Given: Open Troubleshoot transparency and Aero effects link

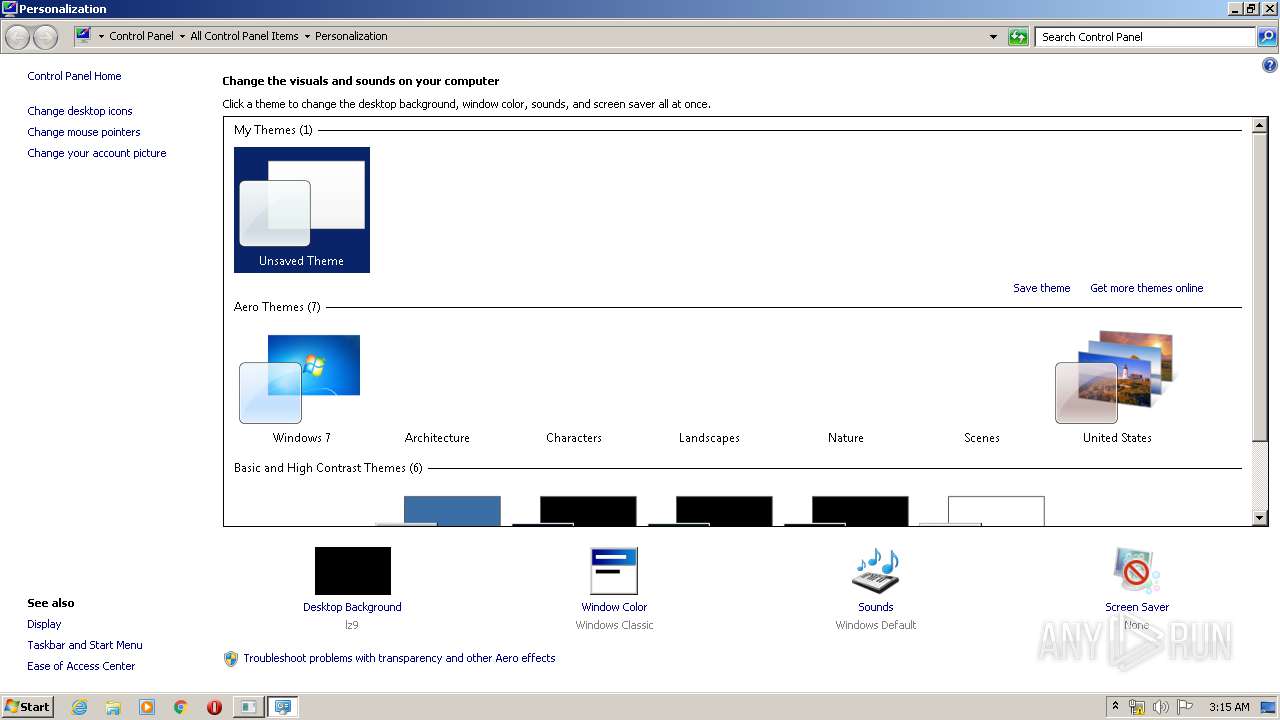Looking at the screenshot, I should (399, 658).
